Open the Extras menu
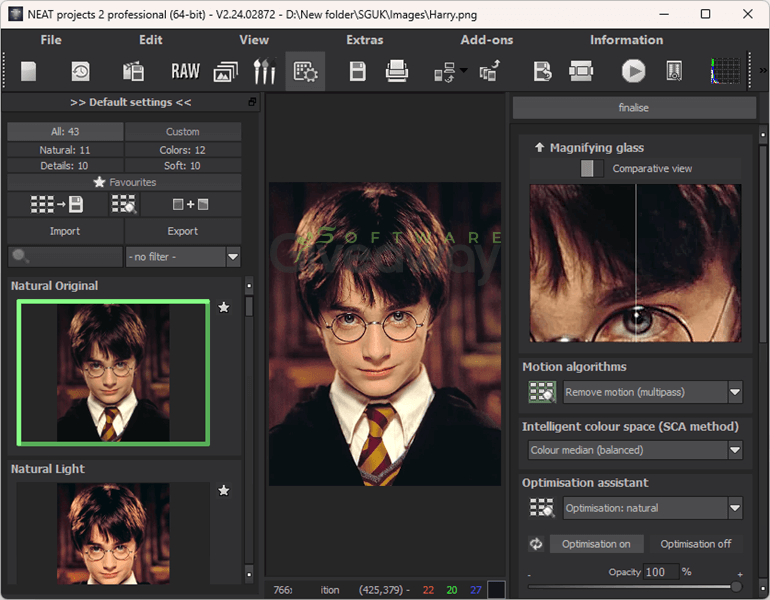Image resolution: width=770 pixels, height=600 pixels. coord(365,40)
